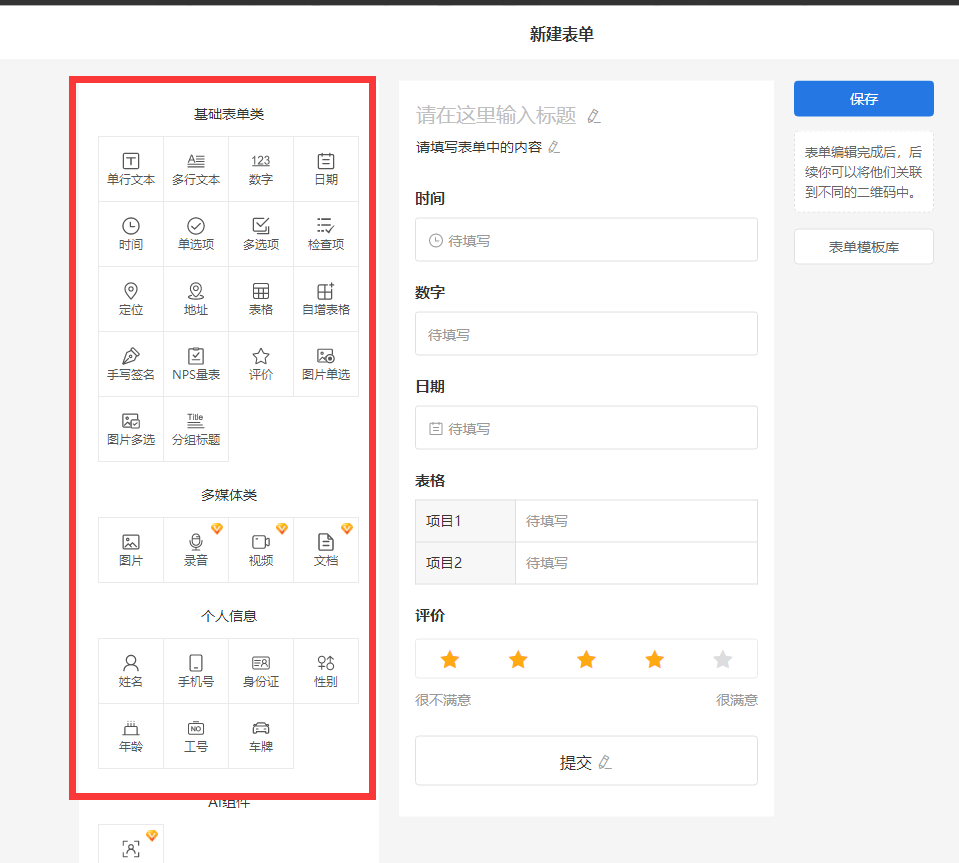Viewport: 959px width, 863px height.
Task: Set the 评价 rating to one star
Action: pos(450,659)
